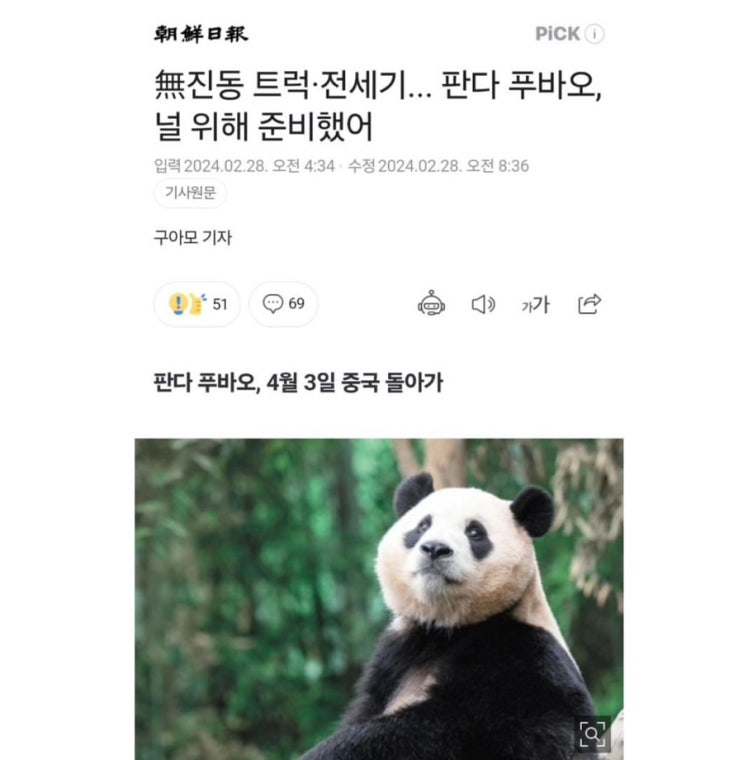Screen dimensions: 743x760
Task: Listen to article with speaker icon
Action: coord(484,304)
